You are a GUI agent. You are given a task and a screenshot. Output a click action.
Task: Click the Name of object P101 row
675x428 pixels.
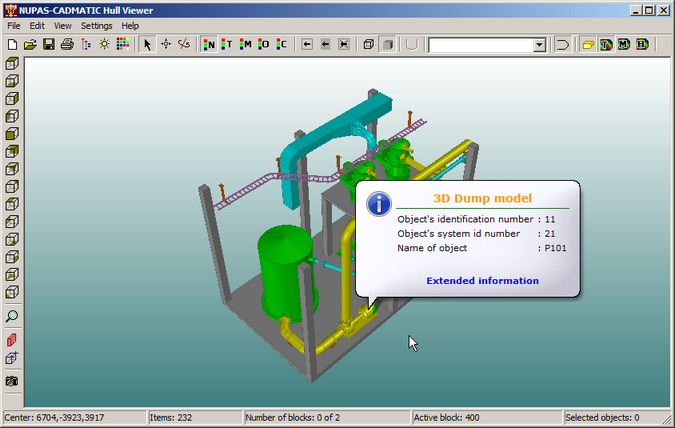[x=482, y=248]
